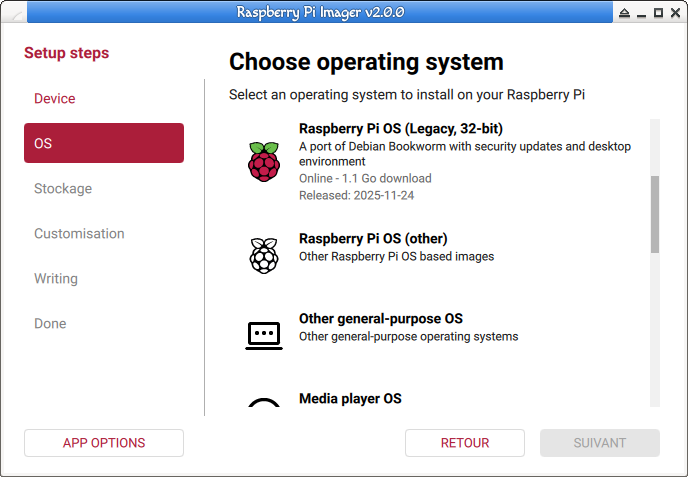Open Media player OS category

point(440,398)
